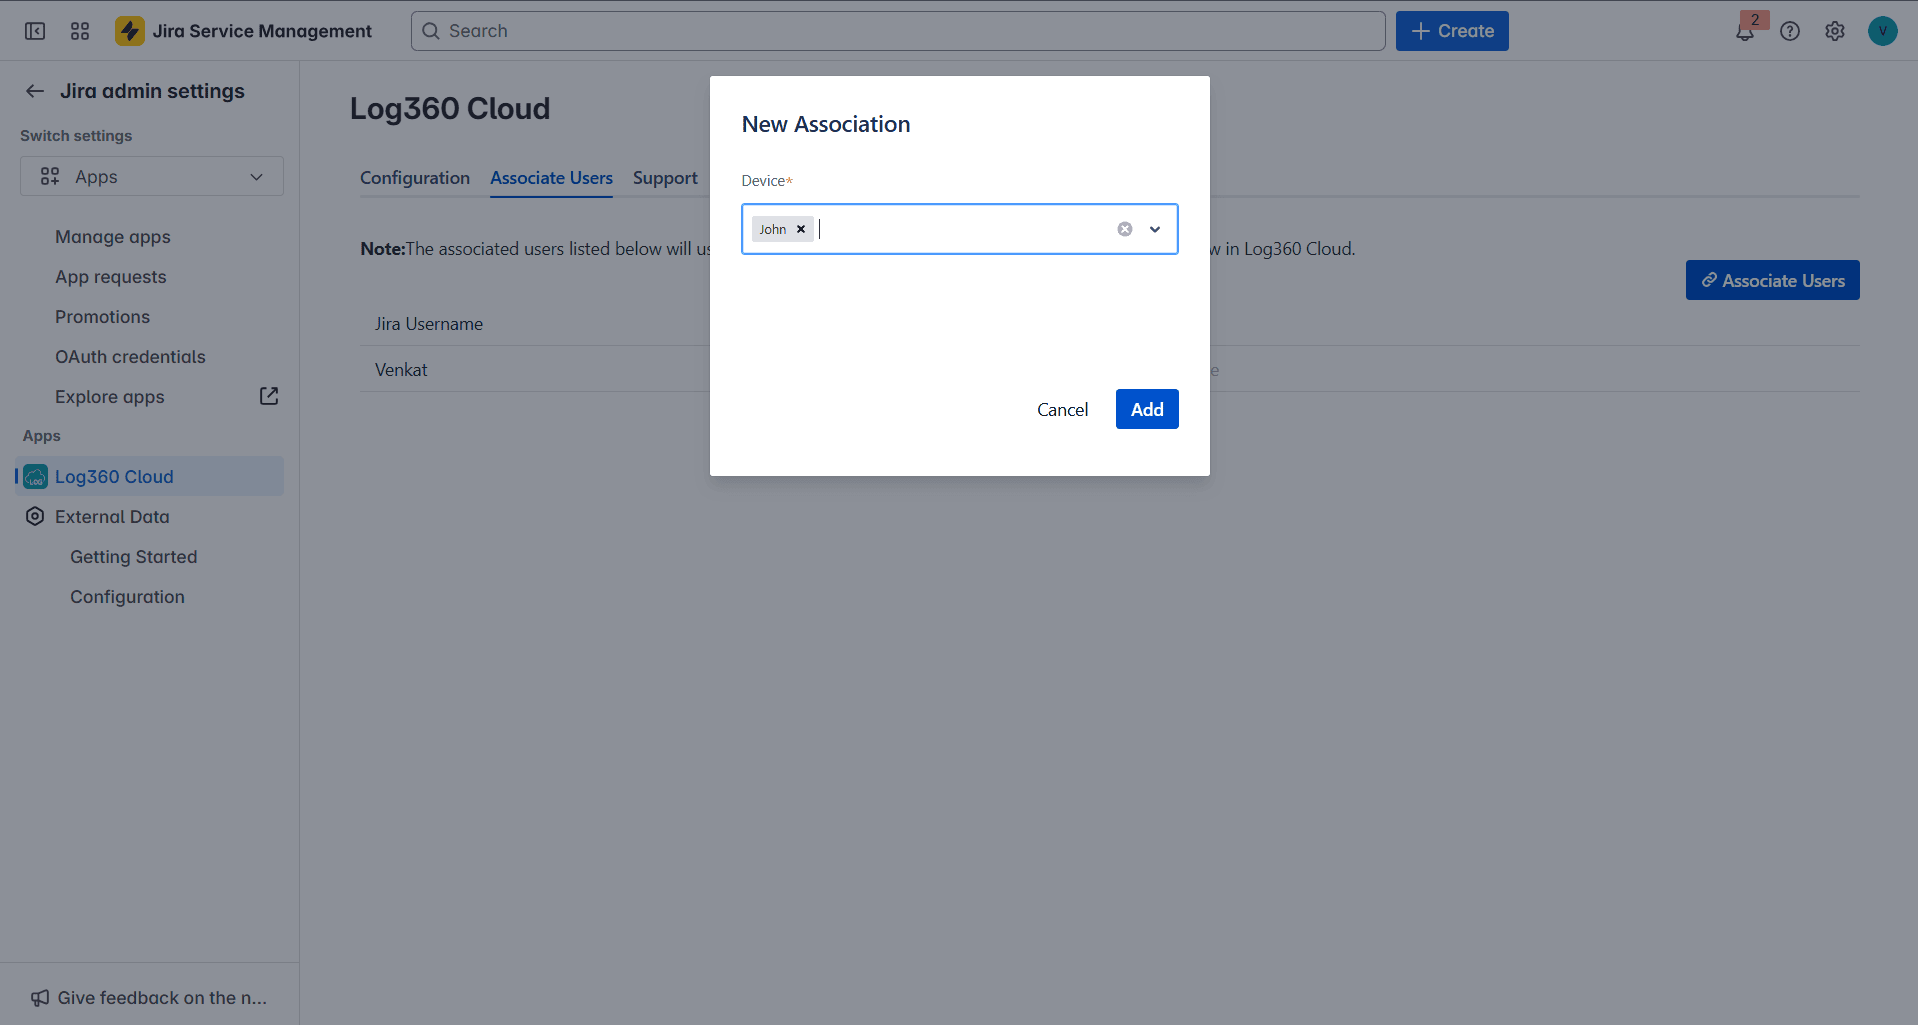Screen dimensions: 1918x1025
Task: Open the Device dropdown list
Action: tap(1155, 229)
